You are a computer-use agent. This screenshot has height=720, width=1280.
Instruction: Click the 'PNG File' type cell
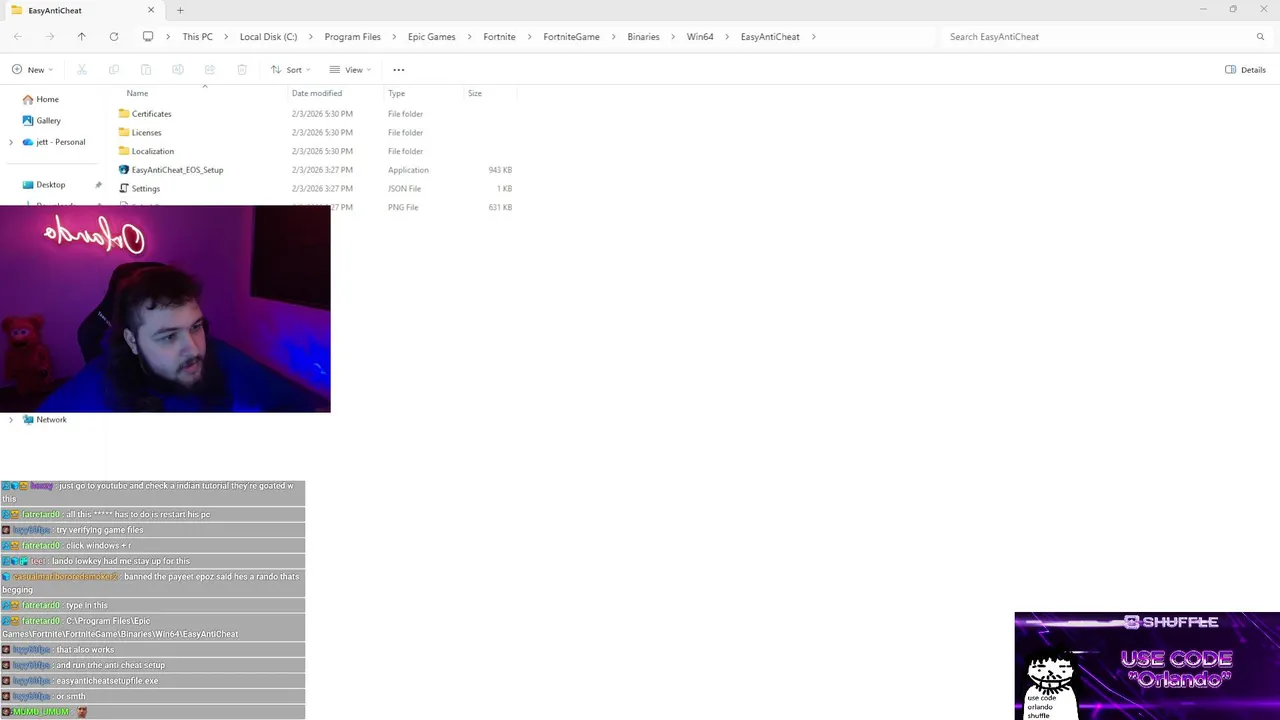click(403, 207)
